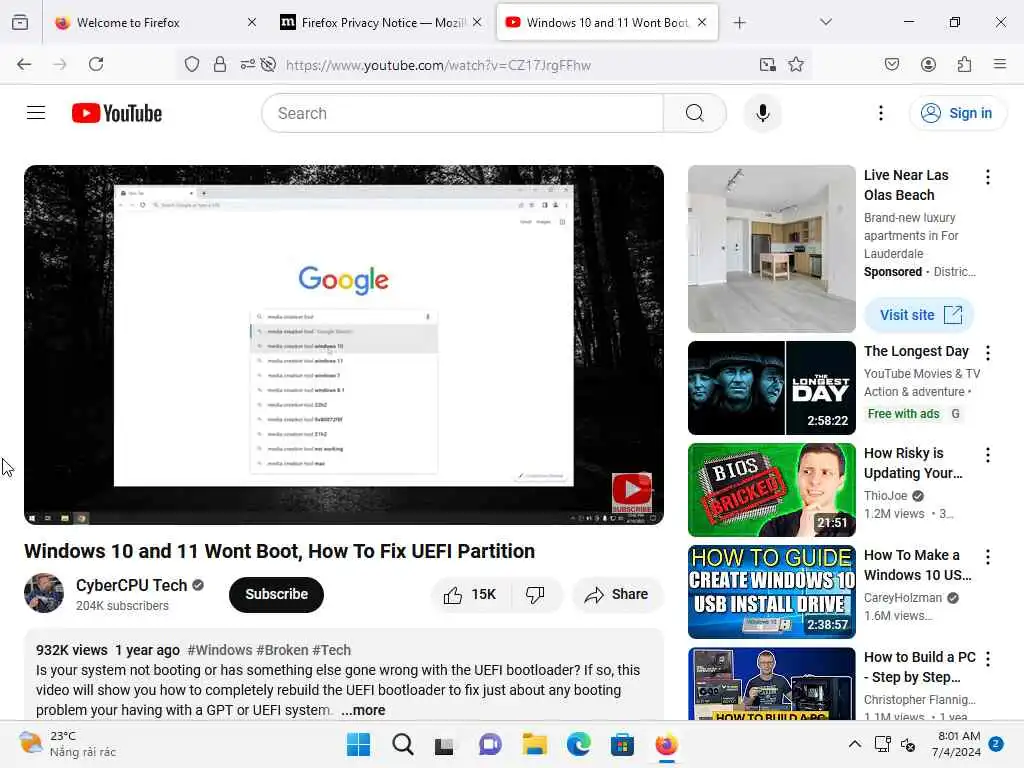Click the YouTube search magnifier button
The height and width of the screenshot is (768, 1024).
(x=695, y=113)
